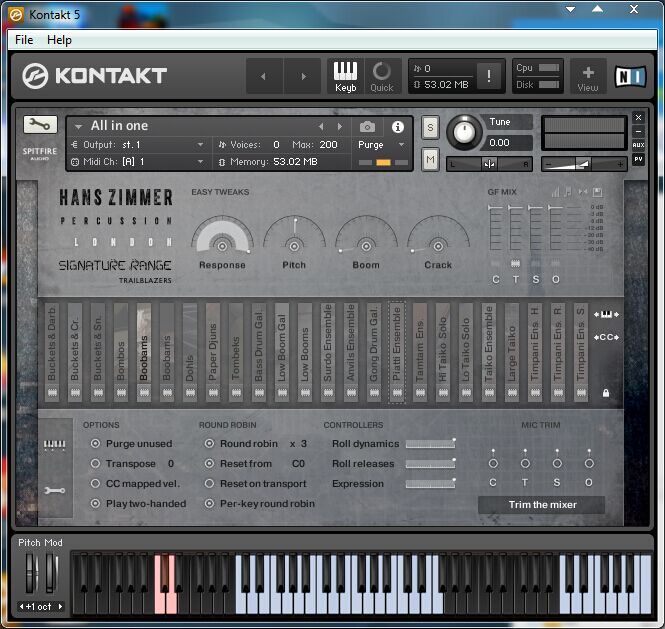Select previous instrument arrow beside All in one
665x629 pixels.
tap(321, 126)
